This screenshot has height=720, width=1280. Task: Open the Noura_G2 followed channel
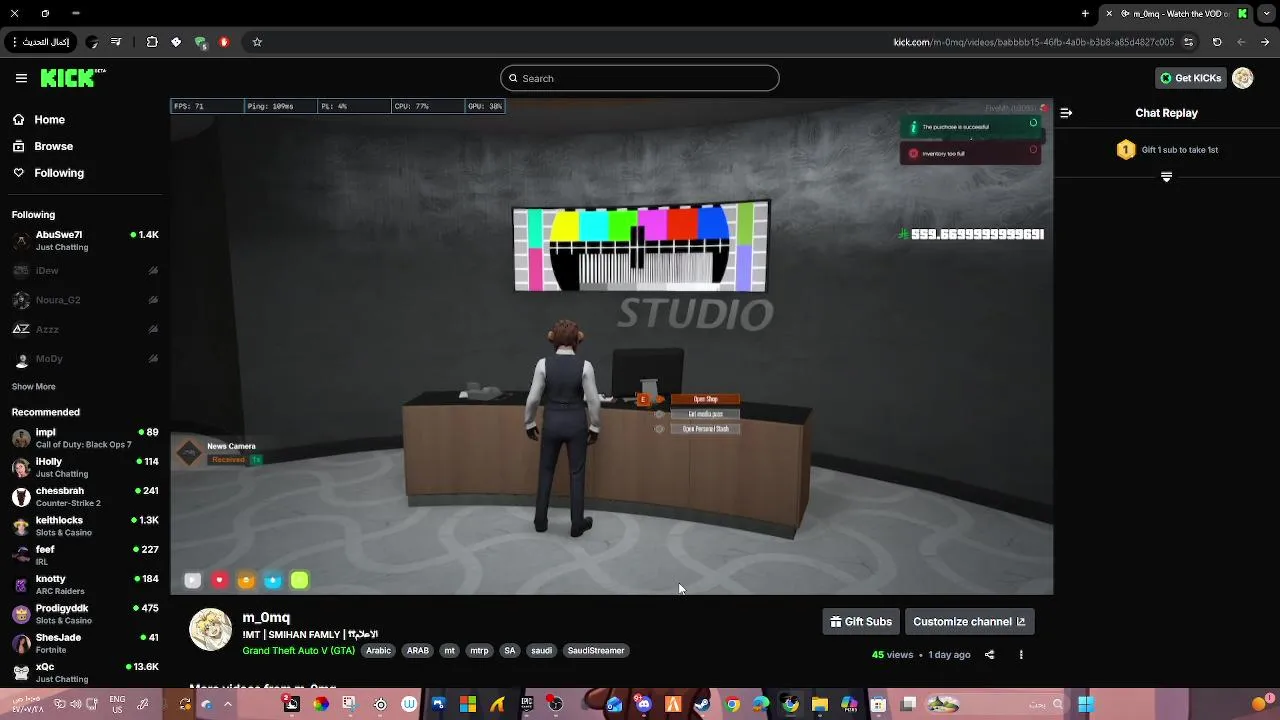(x=85, y=300)
